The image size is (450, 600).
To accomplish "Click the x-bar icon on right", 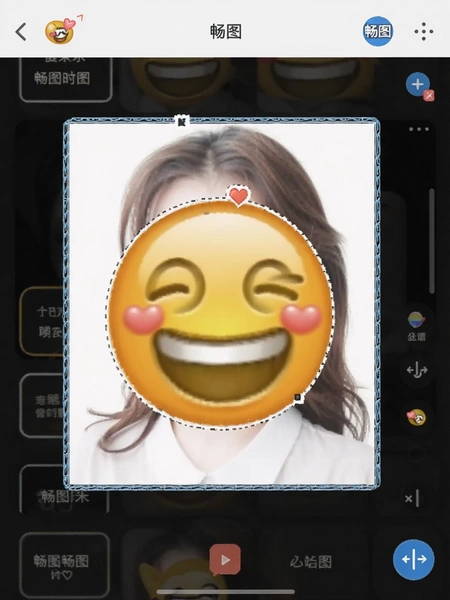I will click(x=412, y=498).
